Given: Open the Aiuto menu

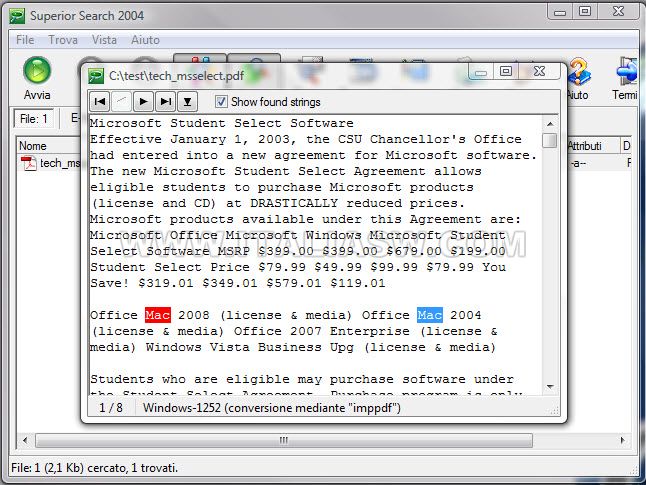Looking at the screenshot, I should point(145,40).
